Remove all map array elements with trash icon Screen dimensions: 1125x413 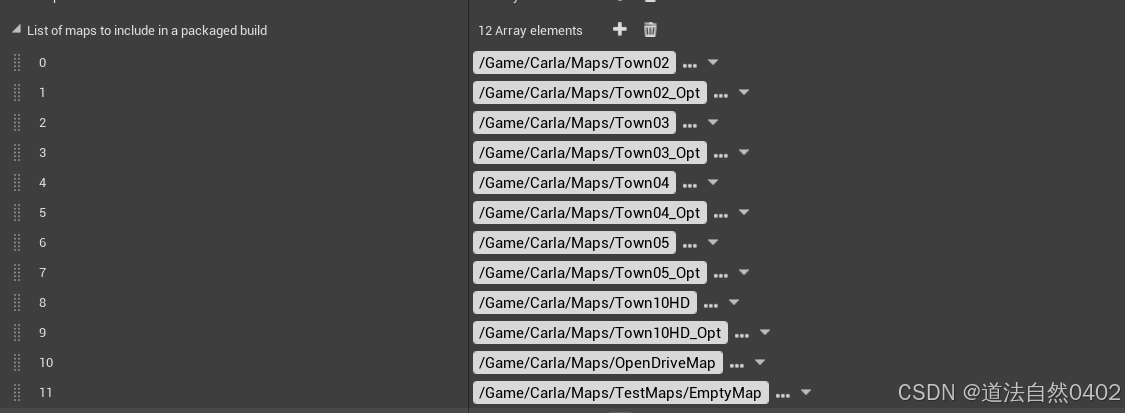click(650, 29)
